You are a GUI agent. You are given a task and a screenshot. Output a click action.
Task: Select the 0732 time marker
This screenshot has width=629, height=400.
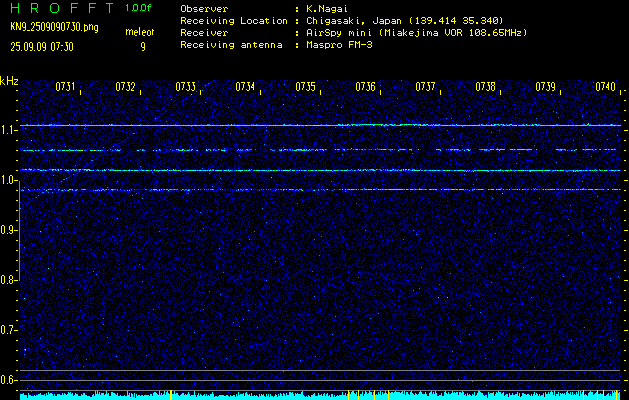click(x=125, y=87)
